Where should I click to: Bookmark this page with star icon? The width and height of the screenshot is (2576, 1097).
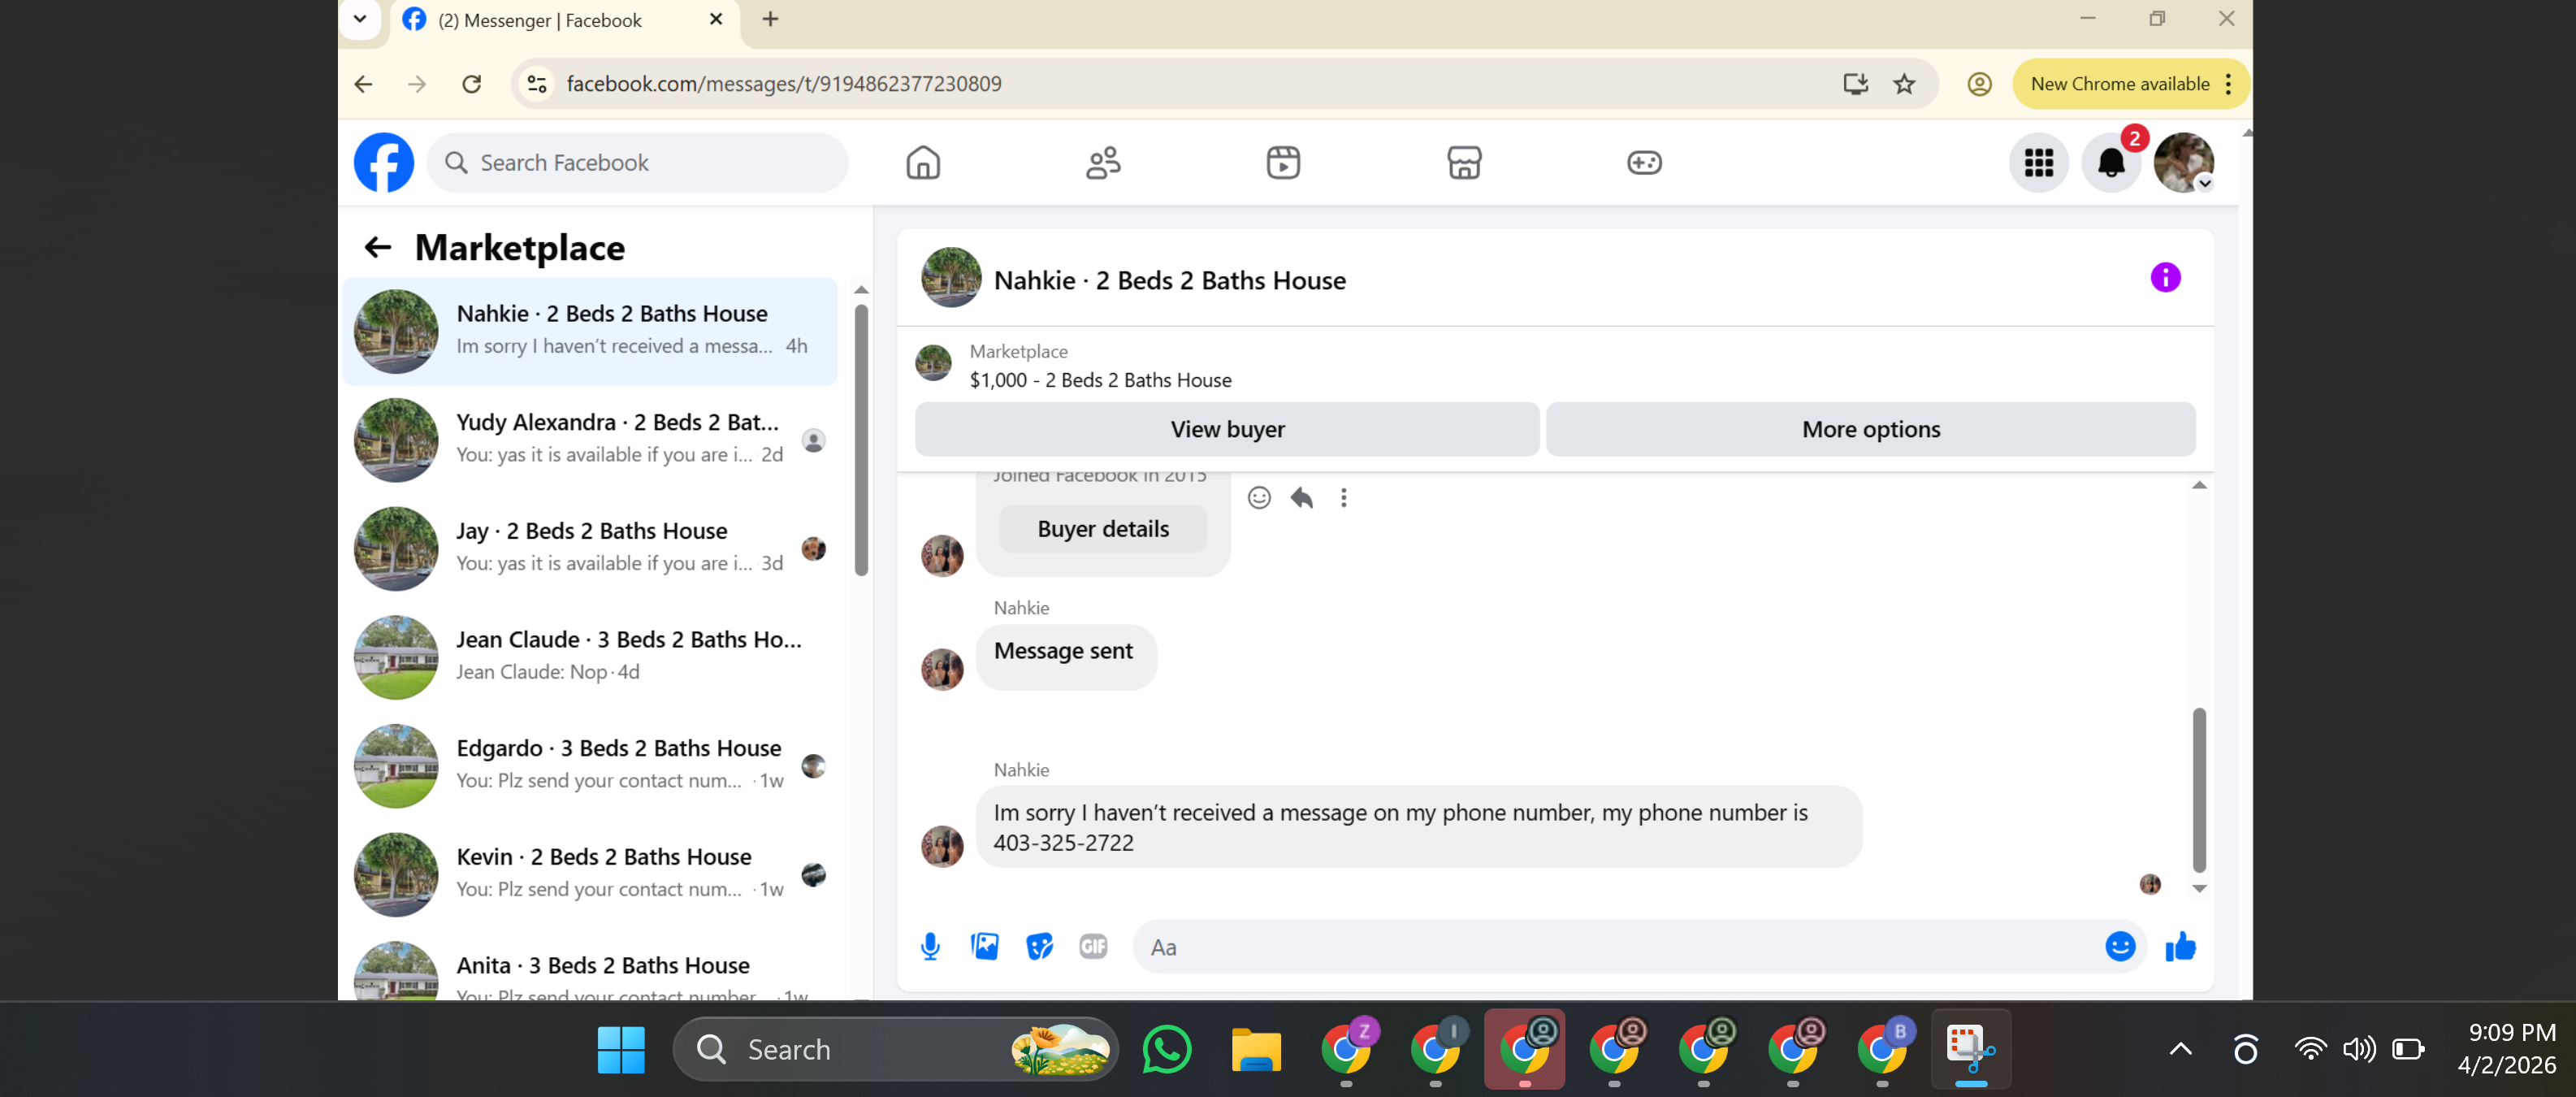(1904, 84)
